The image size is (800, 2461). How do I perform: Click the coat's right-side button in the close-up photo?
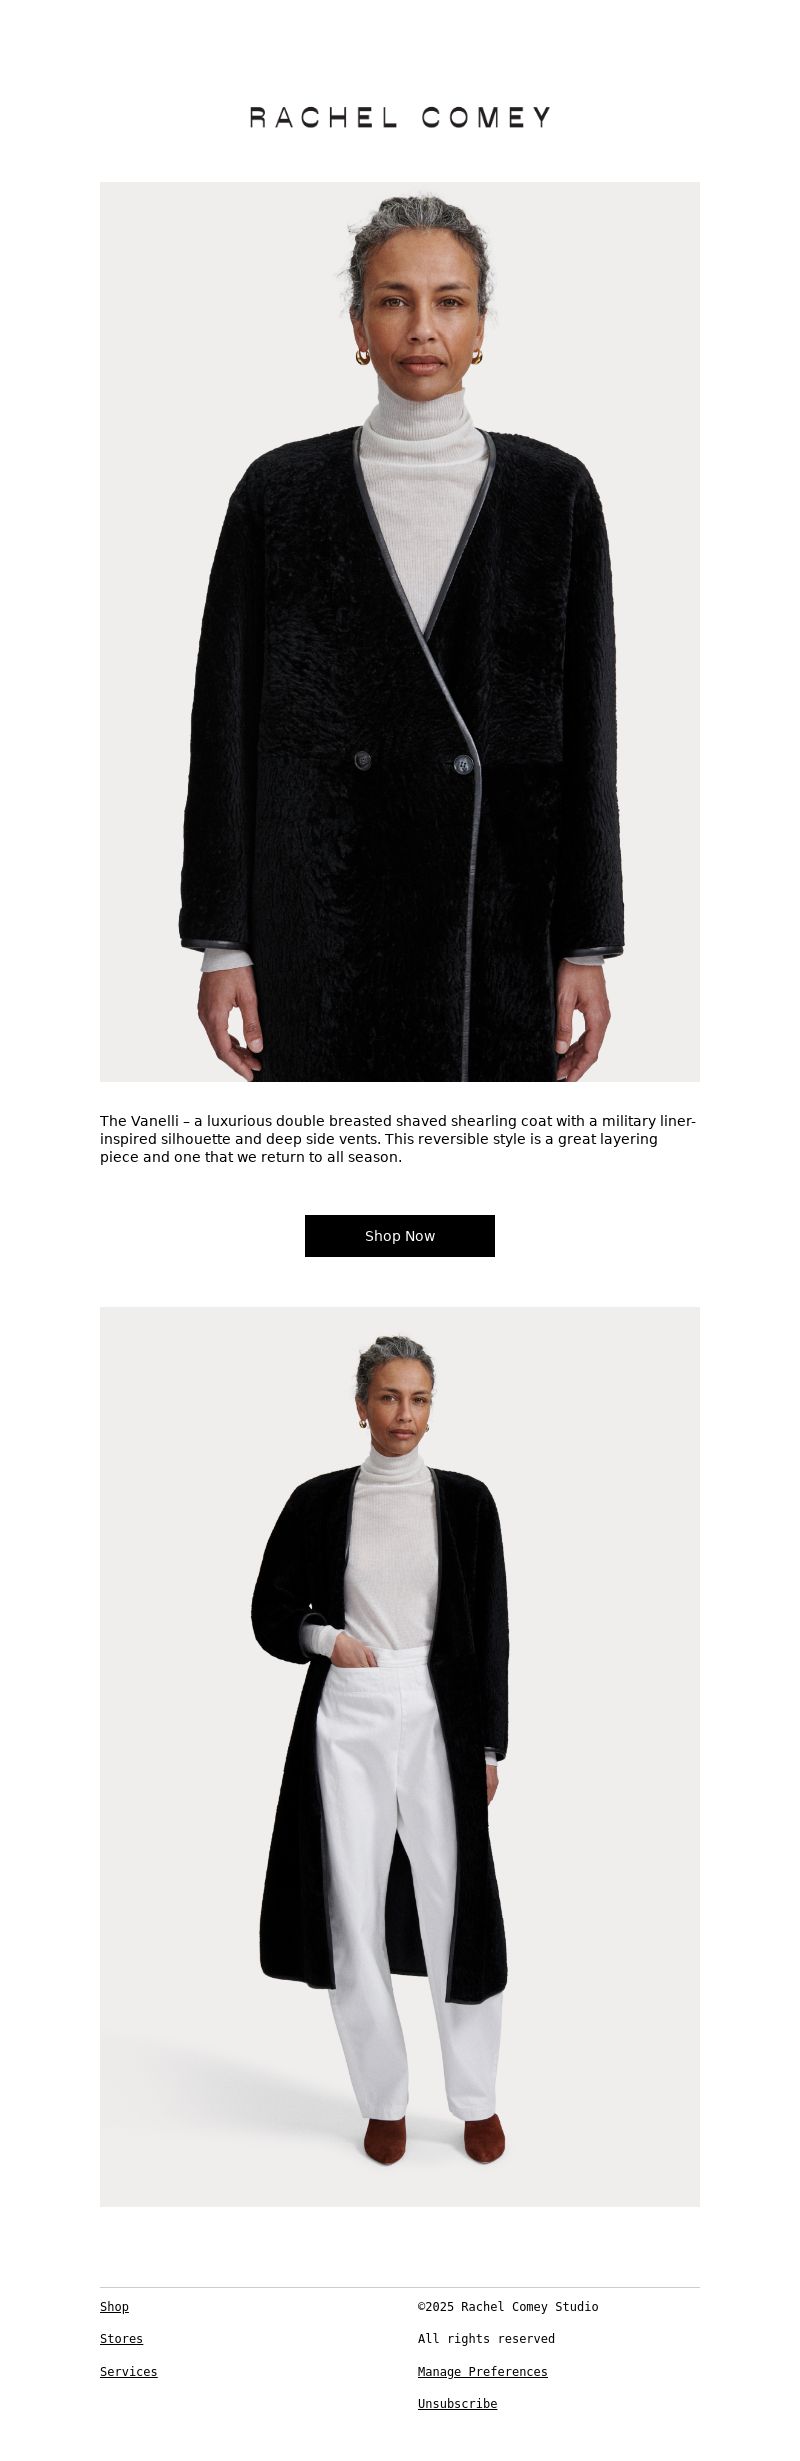point(462,765)
